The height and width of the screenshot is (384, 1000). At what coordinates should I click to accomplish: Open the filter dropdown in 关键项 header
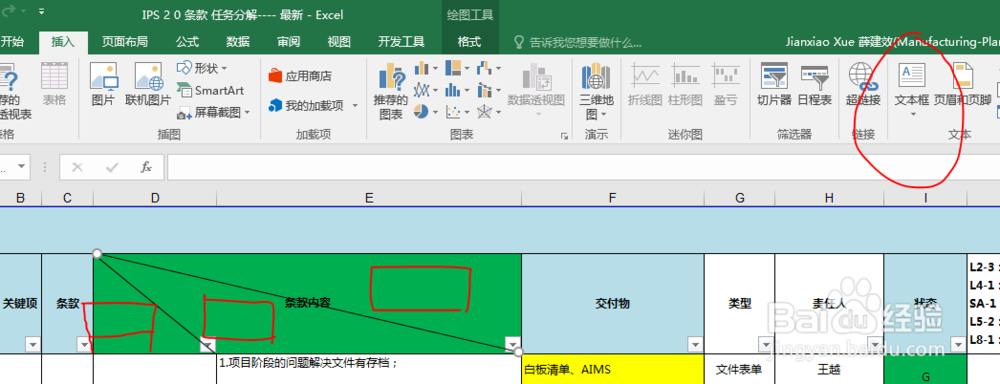click(33, 344)
